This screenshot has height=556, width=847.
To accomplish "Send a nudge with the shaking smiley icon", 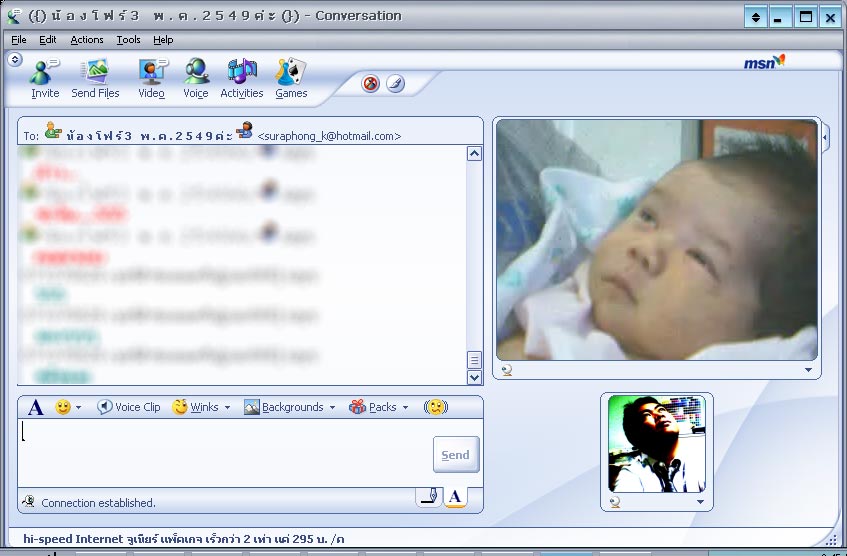I will click(x=436, y=407).
